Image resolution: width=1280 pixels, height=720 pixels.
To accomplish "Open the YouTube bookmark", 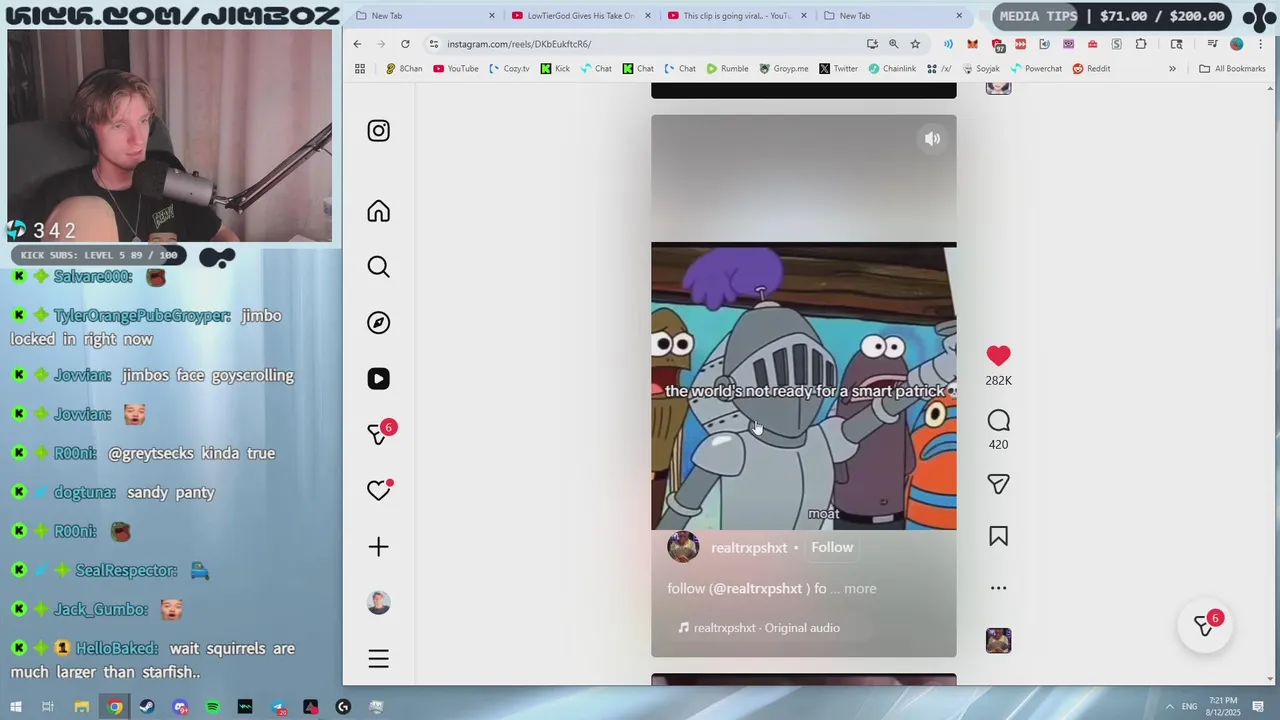I will (456, 69).
